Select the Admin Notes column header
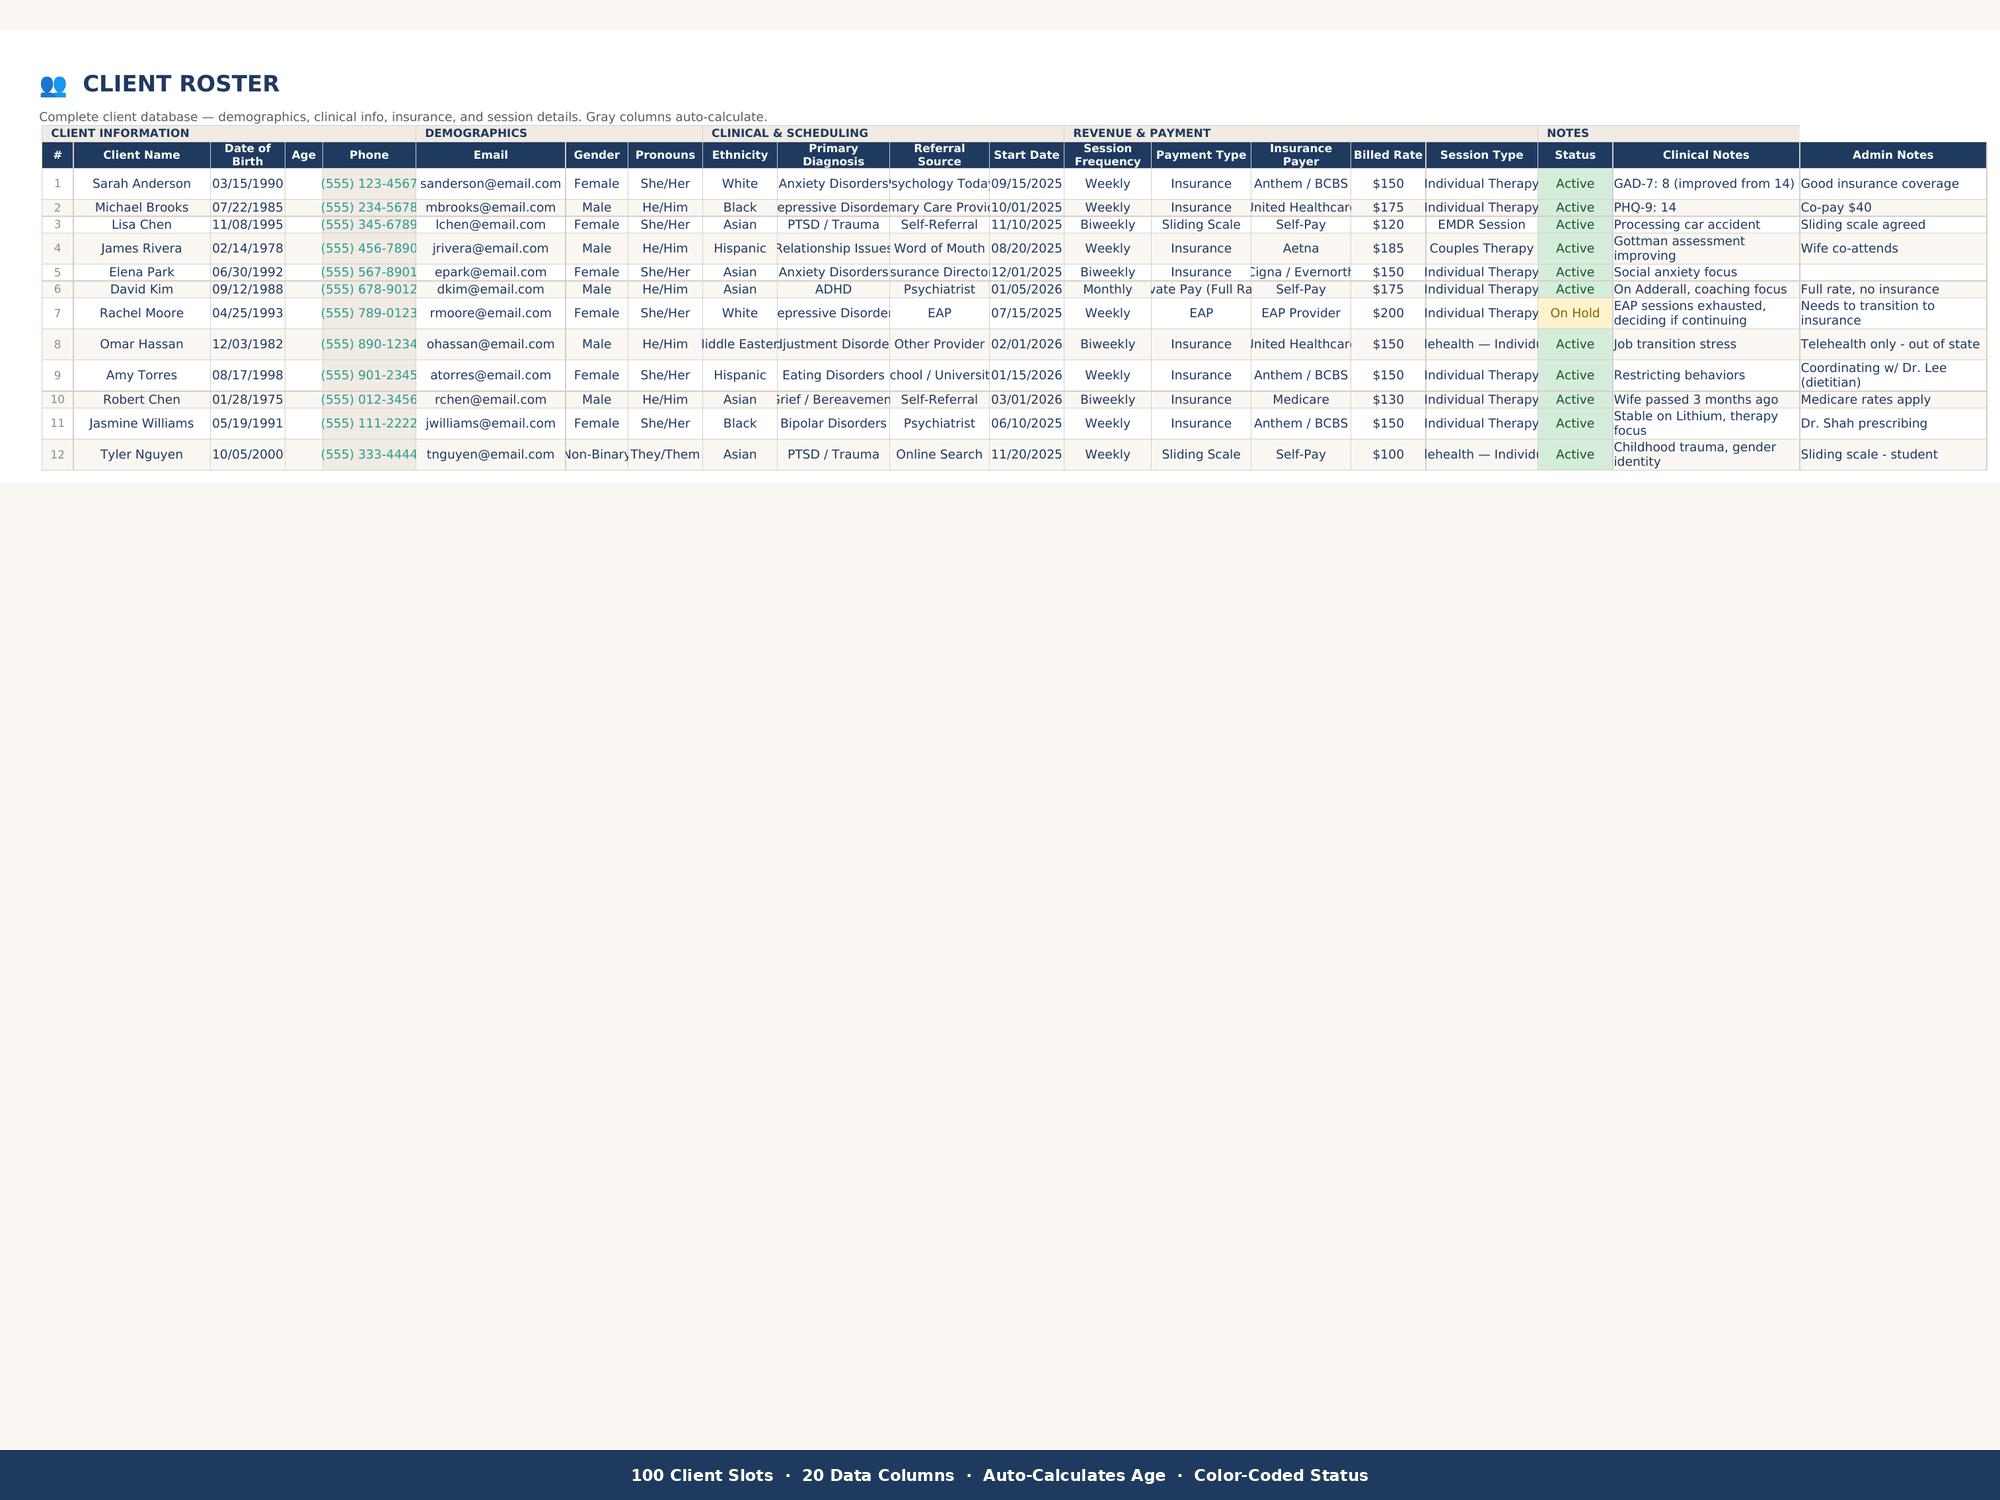 pyautogui.click(x=1893, y=155)
